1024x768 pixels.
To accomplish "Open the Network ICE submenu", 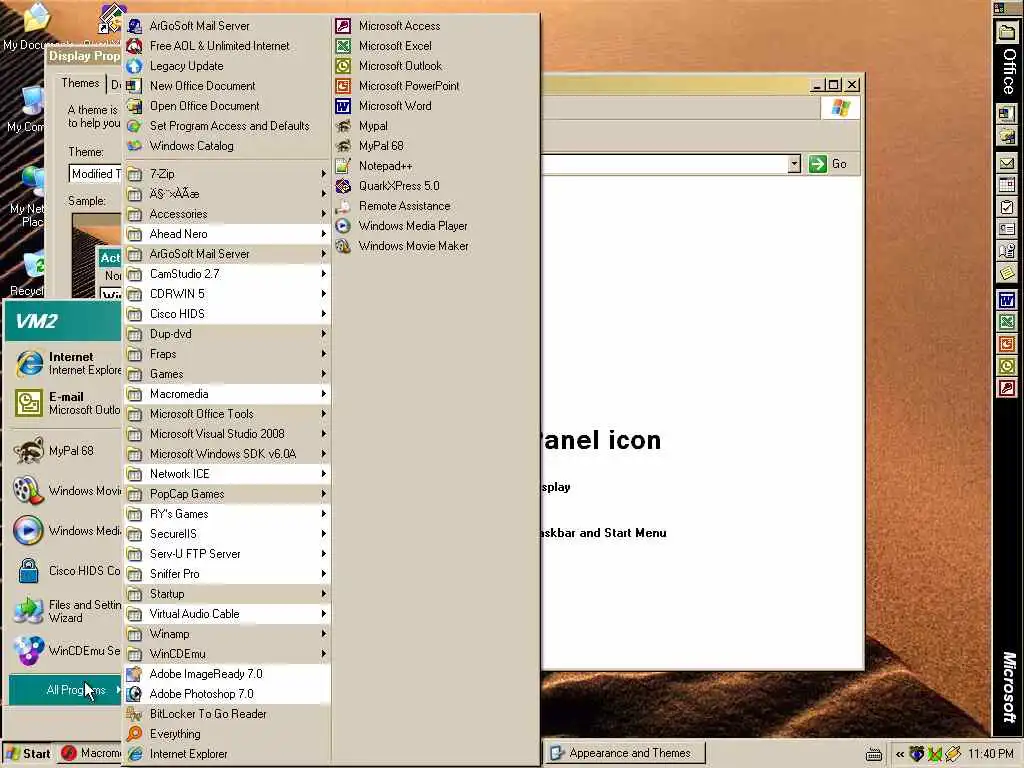I will (227, 473).
